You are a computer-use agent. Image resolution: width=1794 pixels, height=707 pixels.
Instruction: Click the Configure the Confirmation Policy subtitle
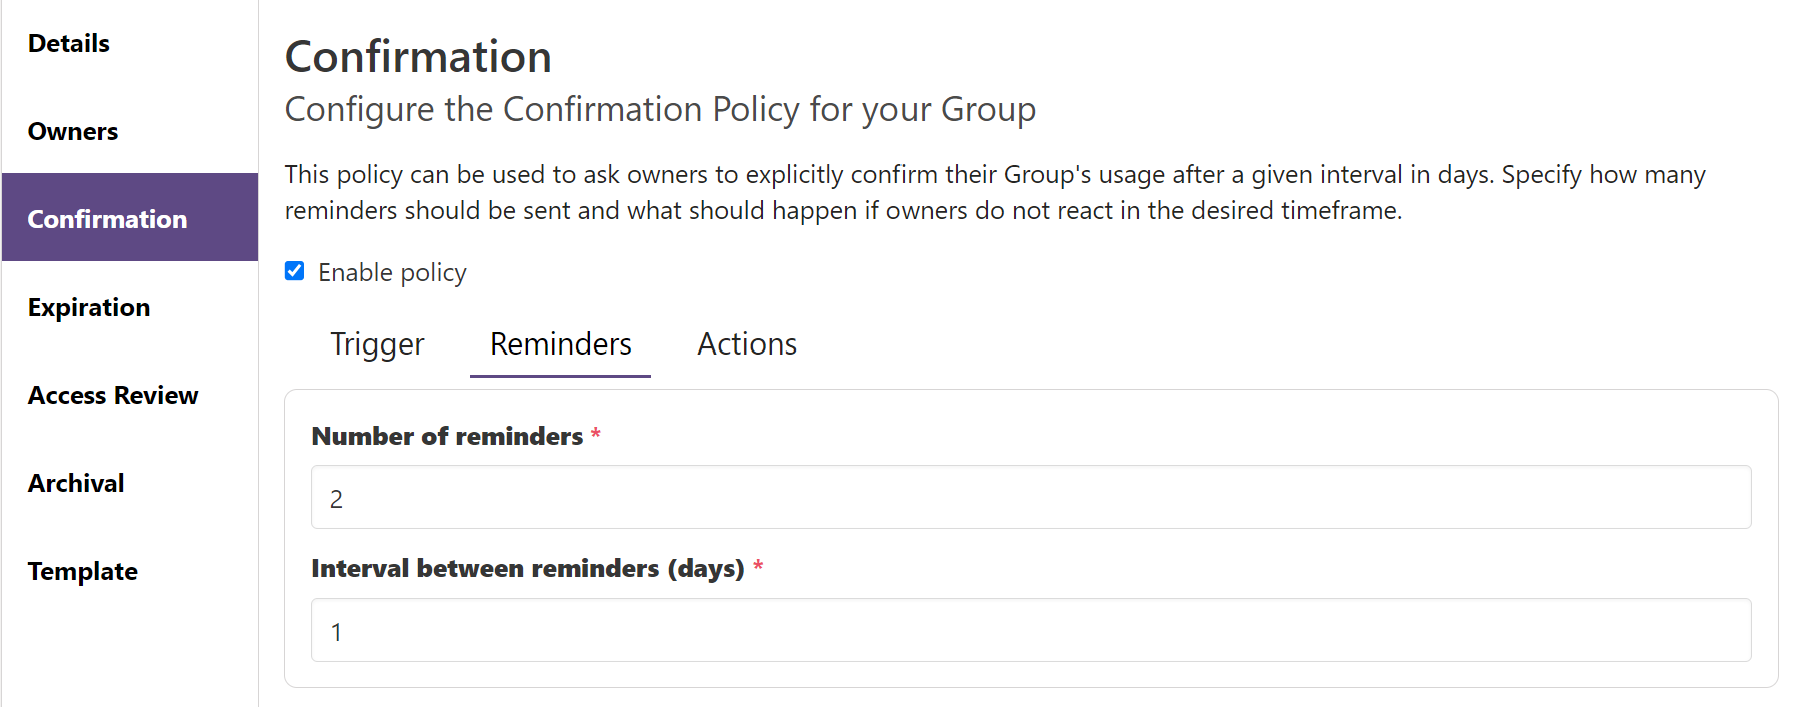[660, 109]
